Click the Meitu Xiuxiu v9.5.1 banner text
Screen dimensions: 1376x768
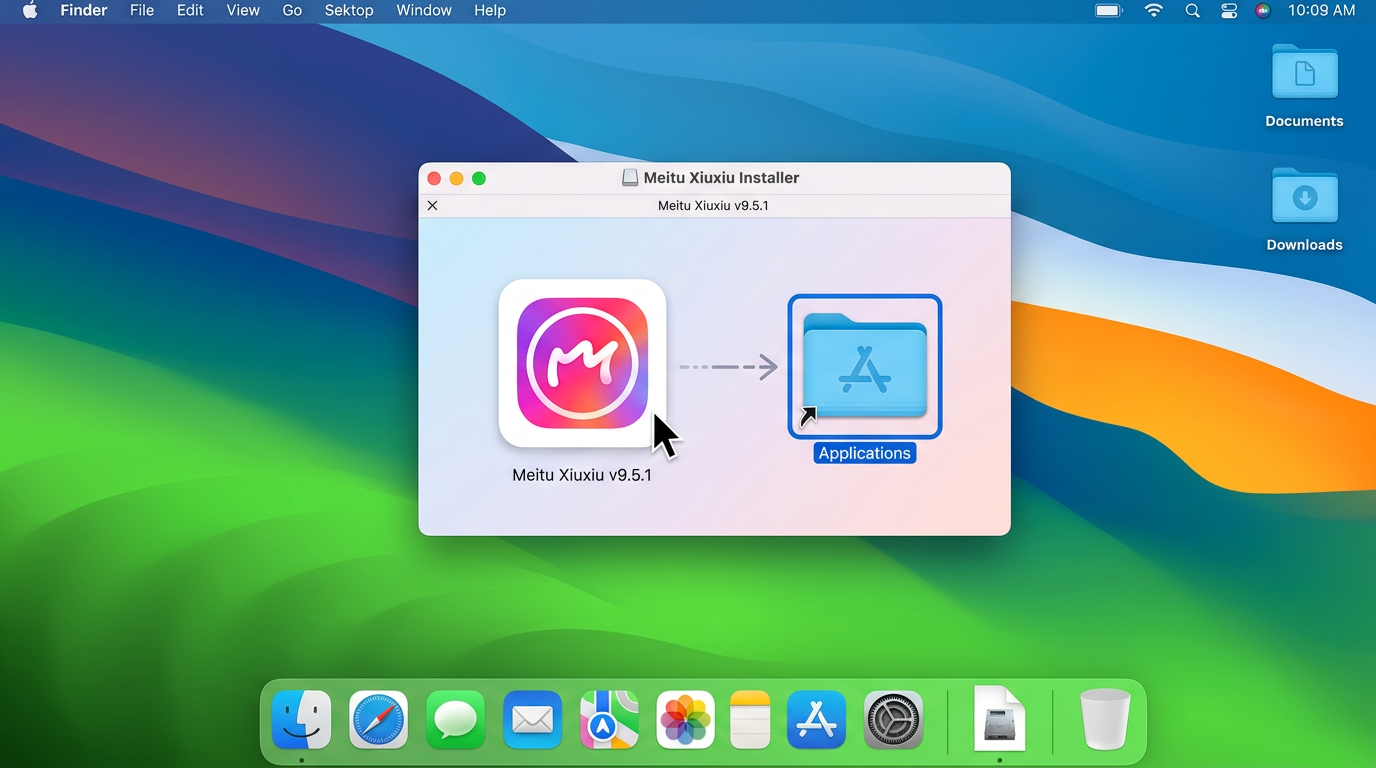(x=713, y=206)
